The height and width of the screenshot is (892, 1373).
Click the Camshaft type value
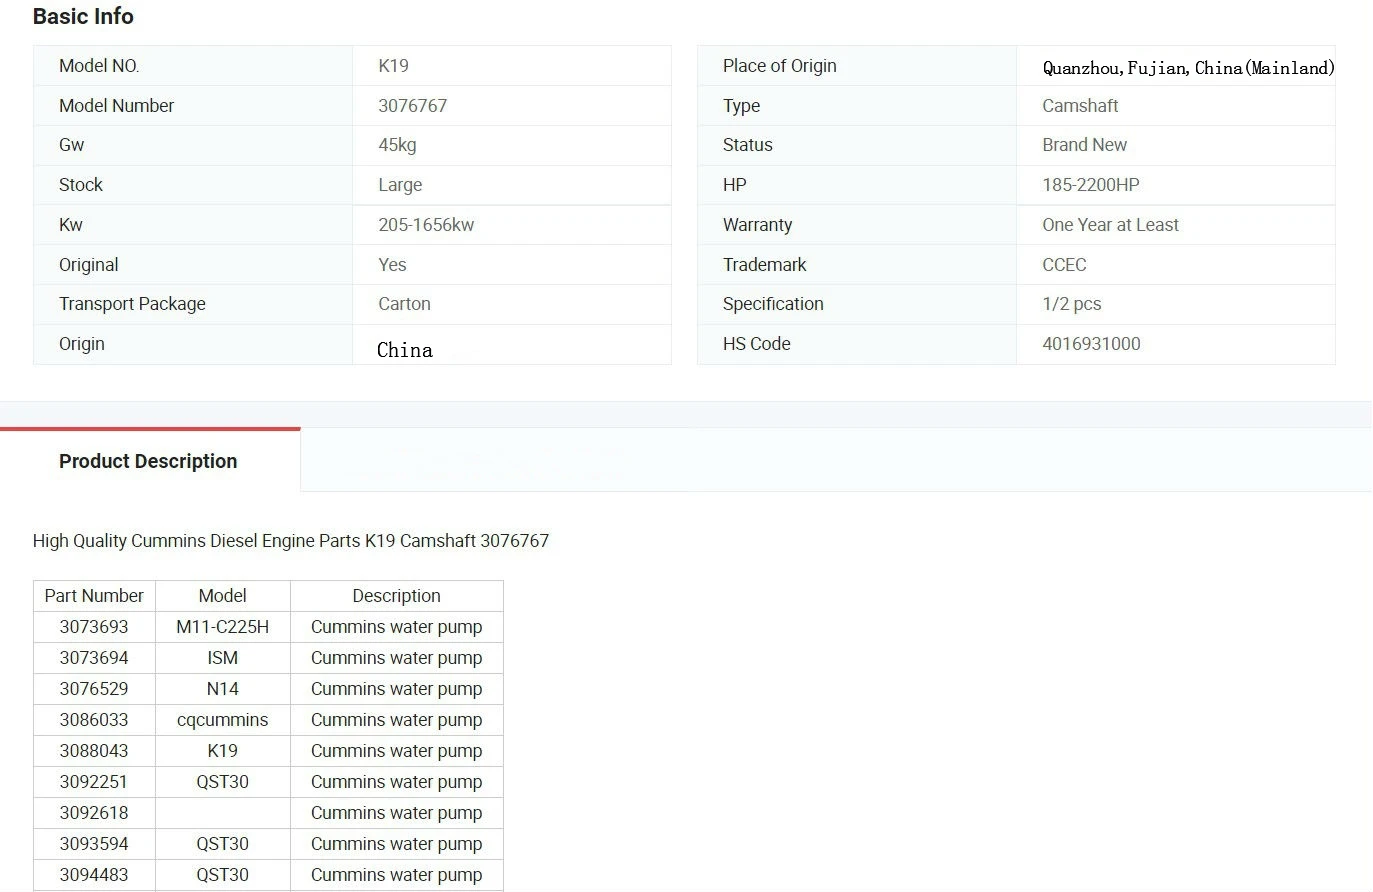[x=1080, y=106]
